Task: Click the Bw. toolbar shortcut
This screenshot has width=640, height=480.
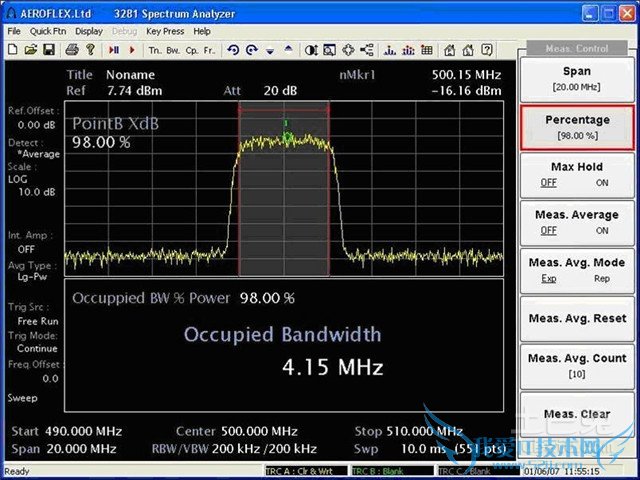Action: click(x=173, y=49)
